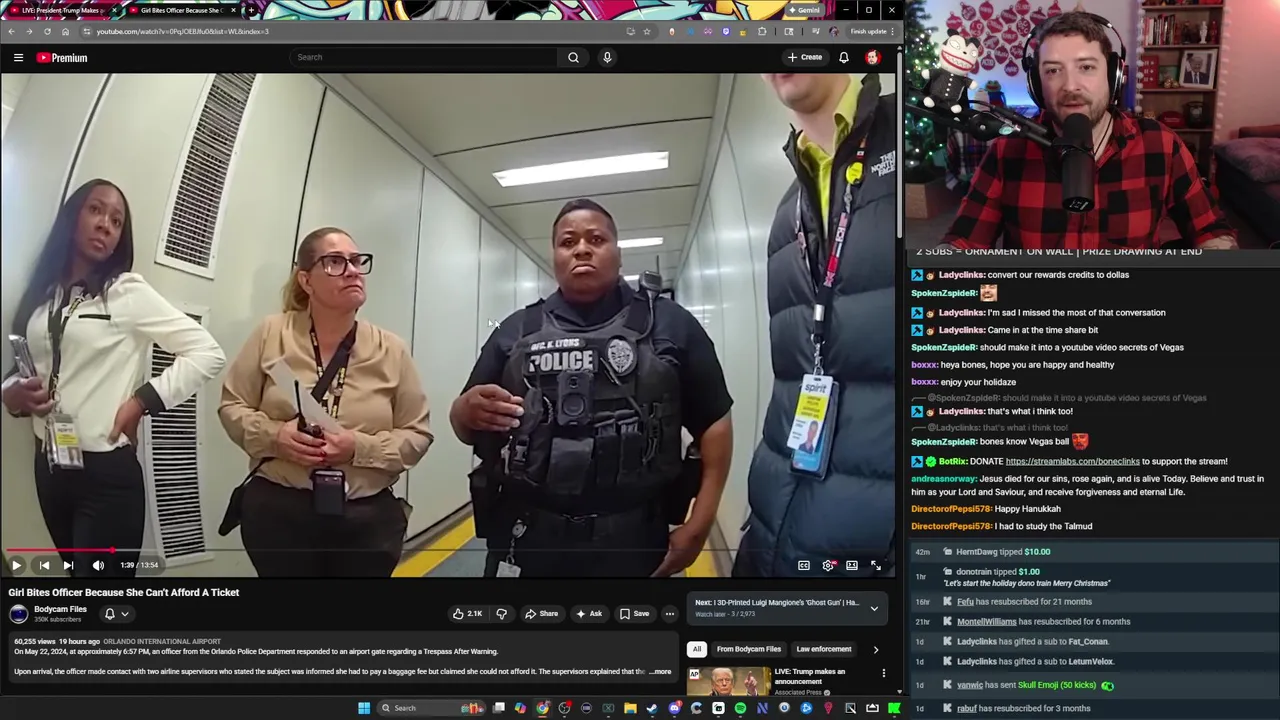Open video player settings gear
Screen dimensions: 1280x720
[x=828, y=565]
